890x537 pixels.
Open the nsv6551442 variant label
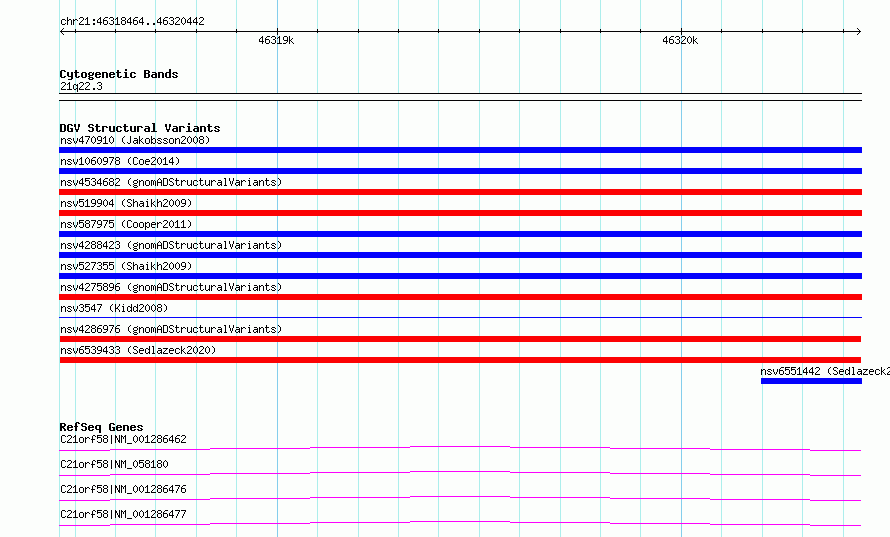[825, 371]
